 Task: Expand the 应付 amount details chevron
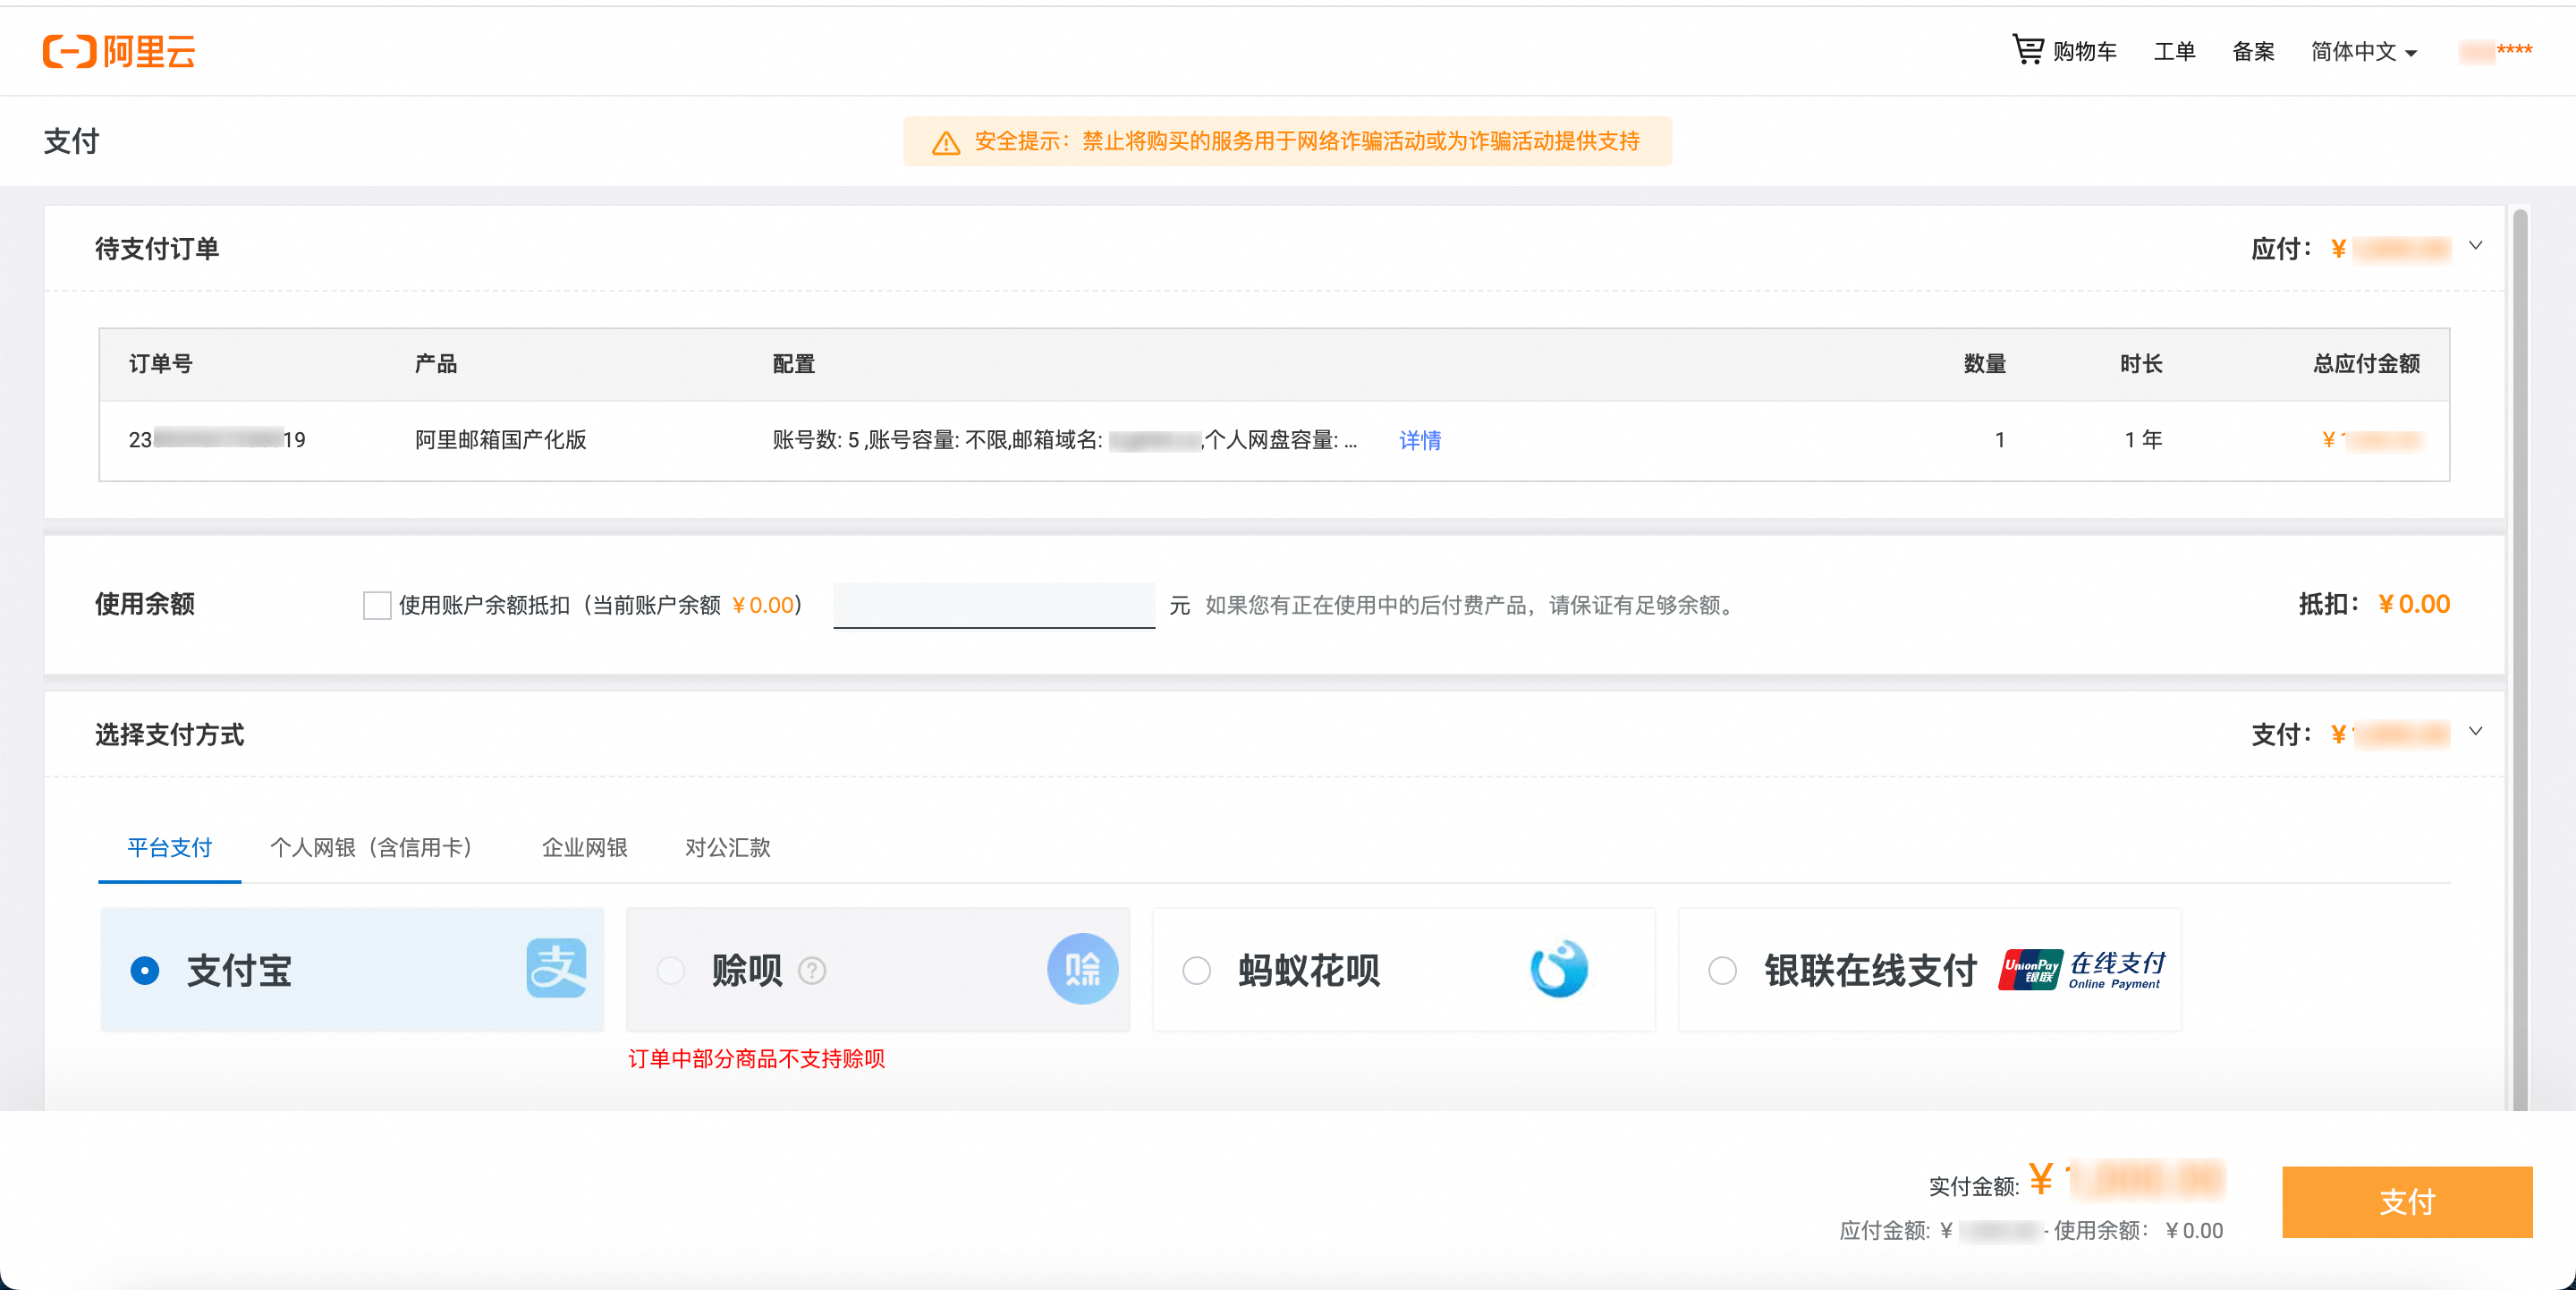(x=2477, y=245)
